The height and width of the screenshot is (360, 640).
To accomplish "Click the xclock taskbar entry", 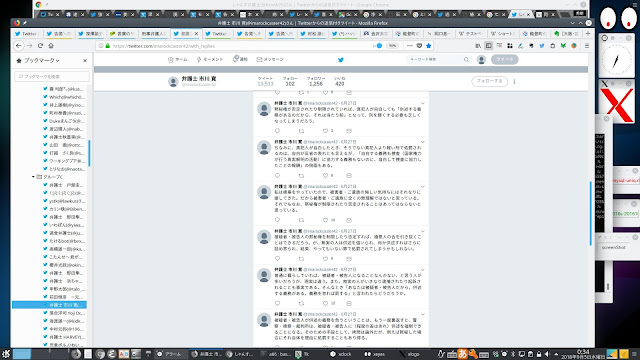I will pos(341,354).
